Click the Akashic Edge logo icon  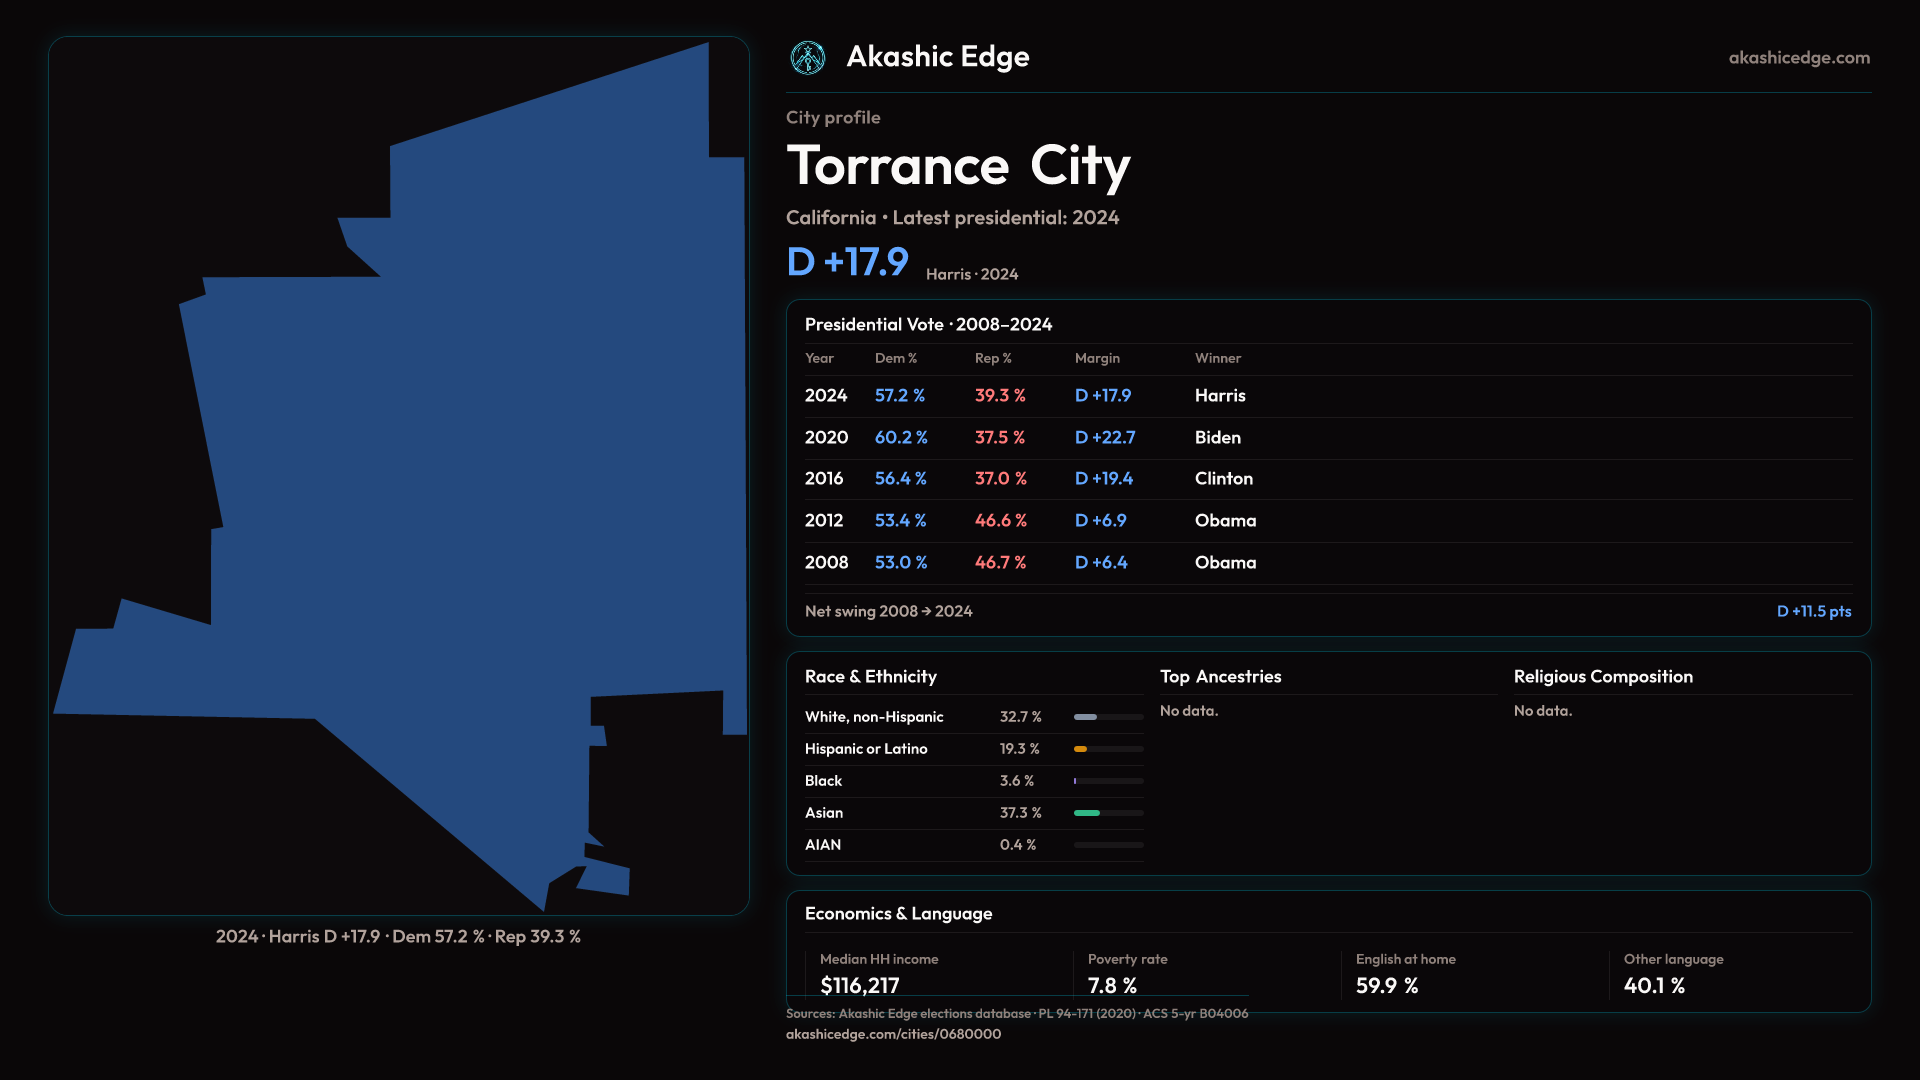[807, 58]
